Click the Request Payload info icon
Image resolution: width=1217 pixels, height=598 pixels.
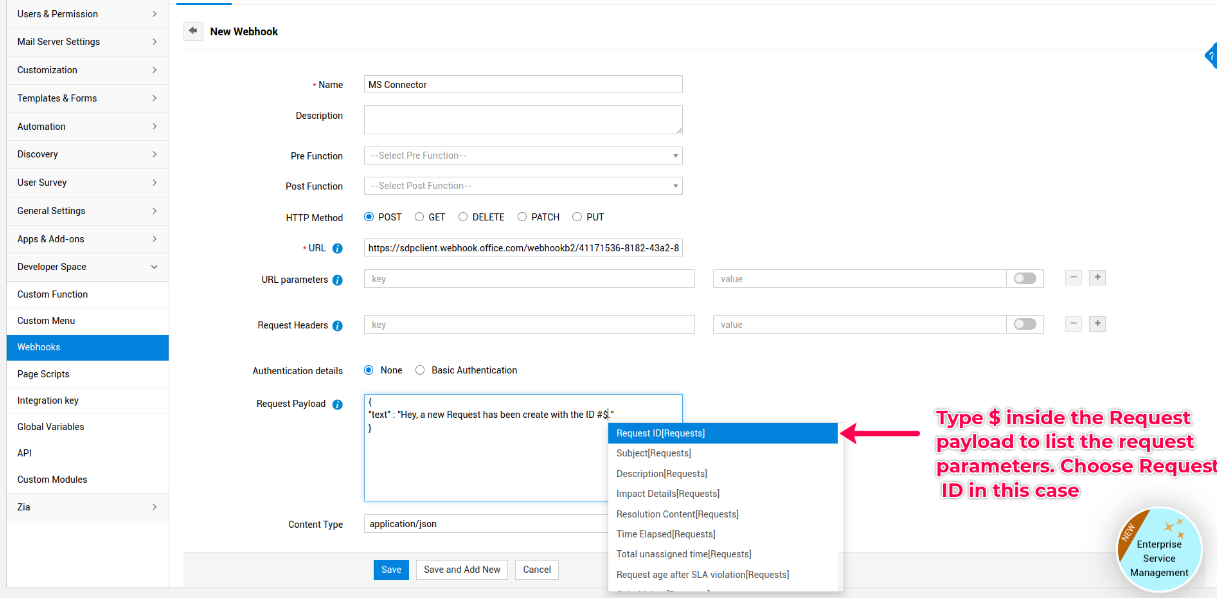tap(337, 405)
